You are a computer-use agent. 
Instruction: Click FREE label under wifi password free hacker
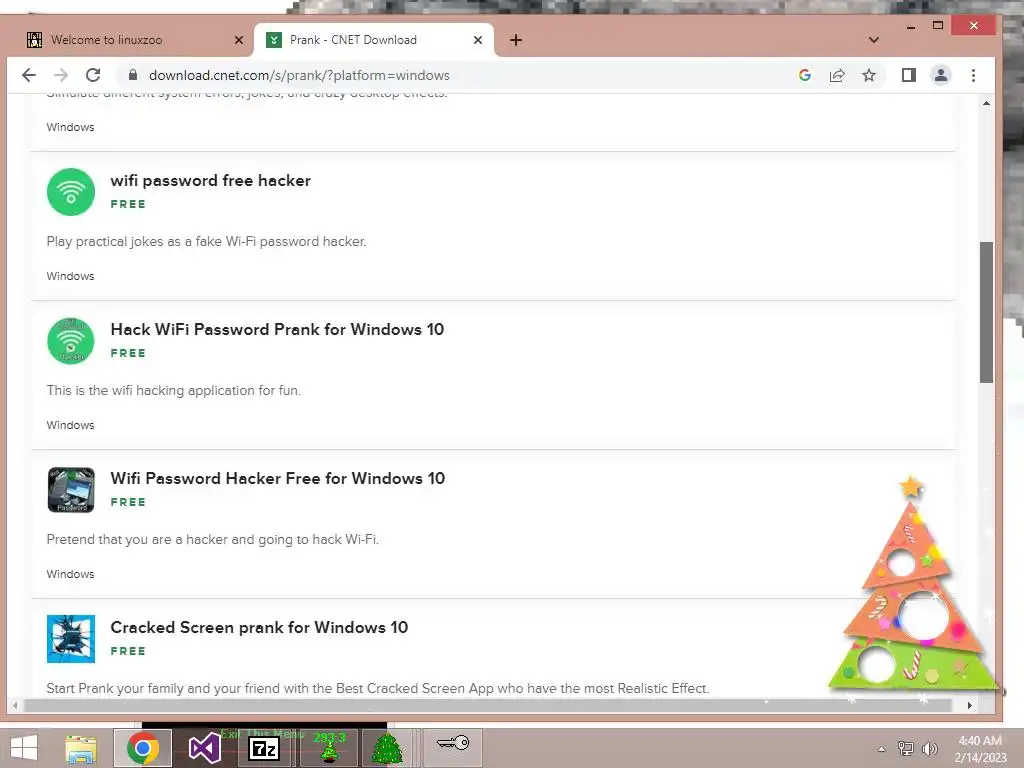pos(128,204)
